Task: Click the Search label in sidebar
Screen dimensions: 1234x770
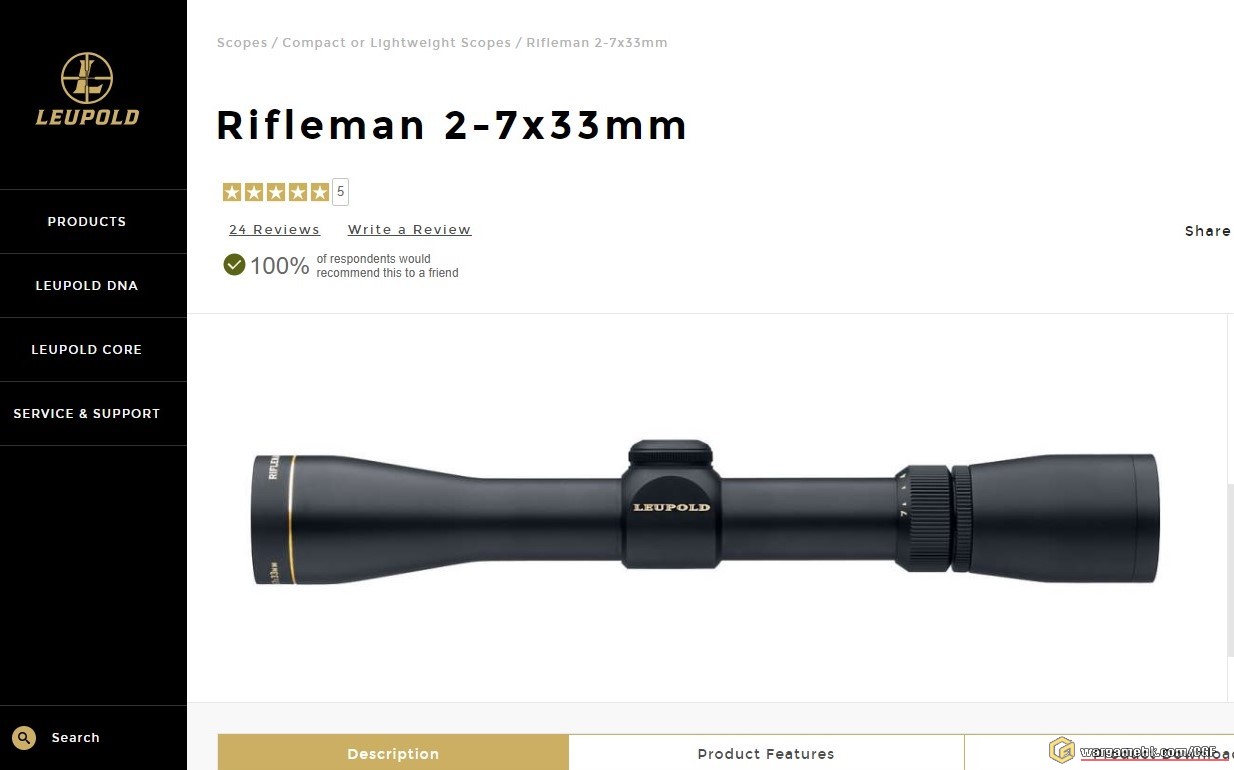Action: click(x=76, y=738)
